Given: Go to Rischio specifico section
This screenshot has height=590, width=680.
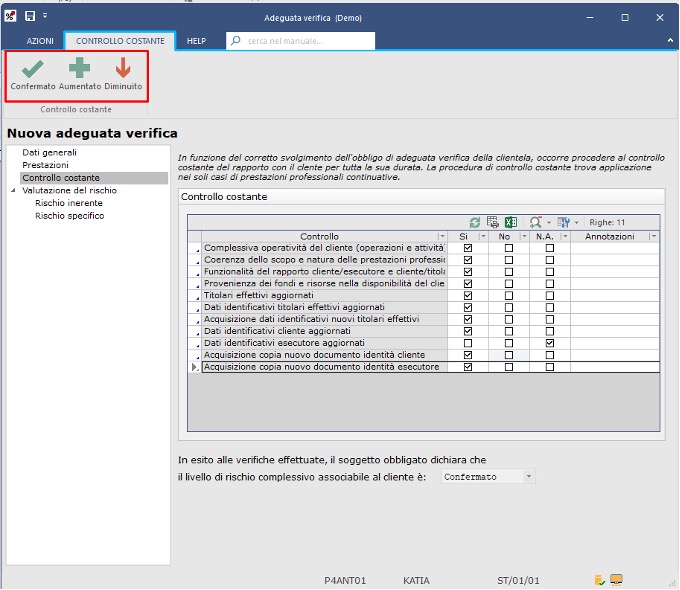Looking at the screenshot, I should 69,215.
